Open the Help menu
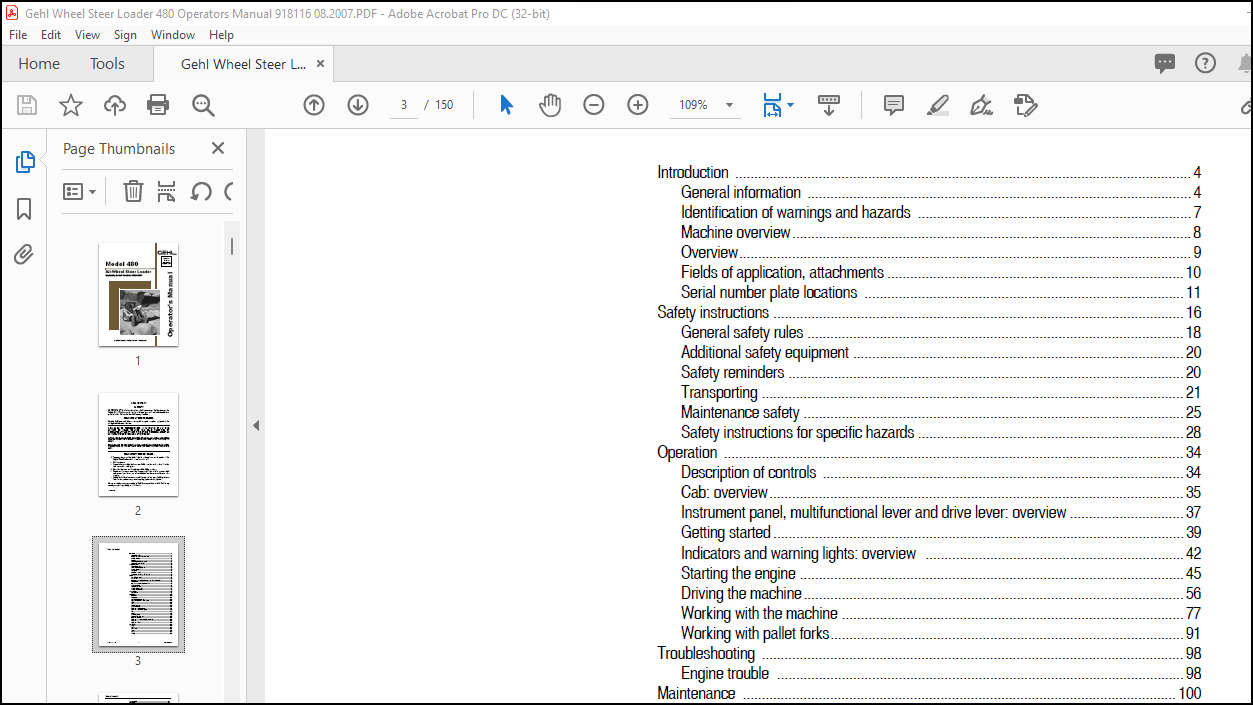The image size is (1253, 705). click(x=222, y=34)
